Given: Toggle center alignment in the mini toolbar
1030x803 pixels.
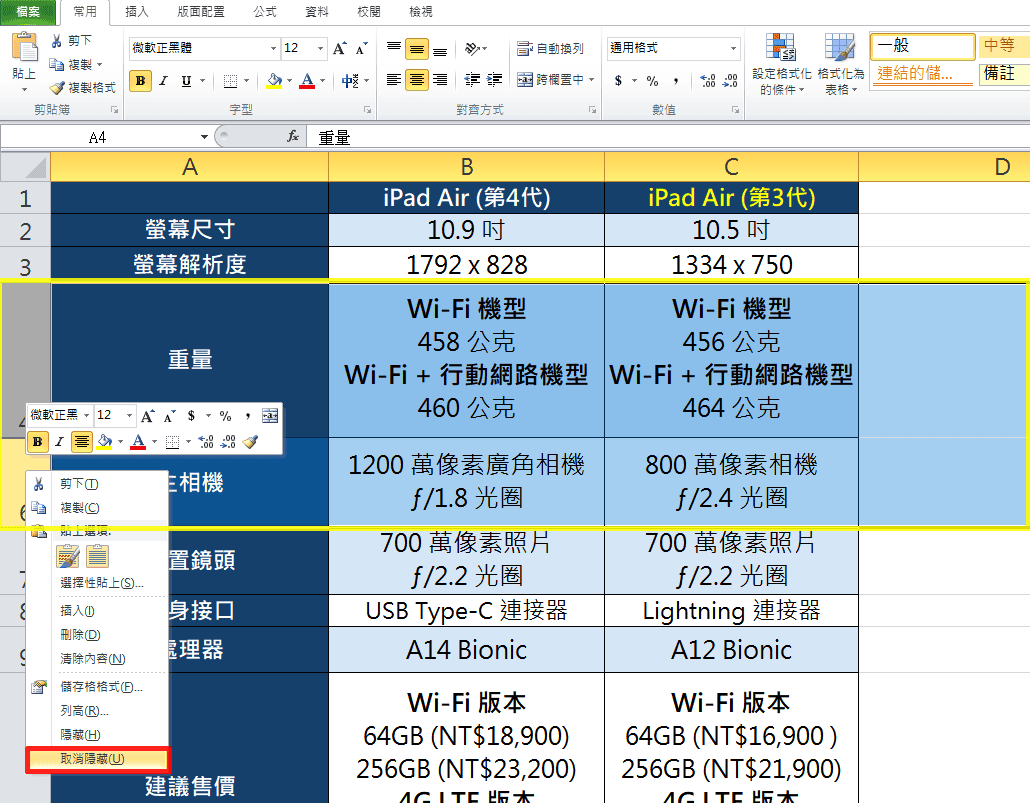Looking at the screenshot, I should tap(81, 442).
